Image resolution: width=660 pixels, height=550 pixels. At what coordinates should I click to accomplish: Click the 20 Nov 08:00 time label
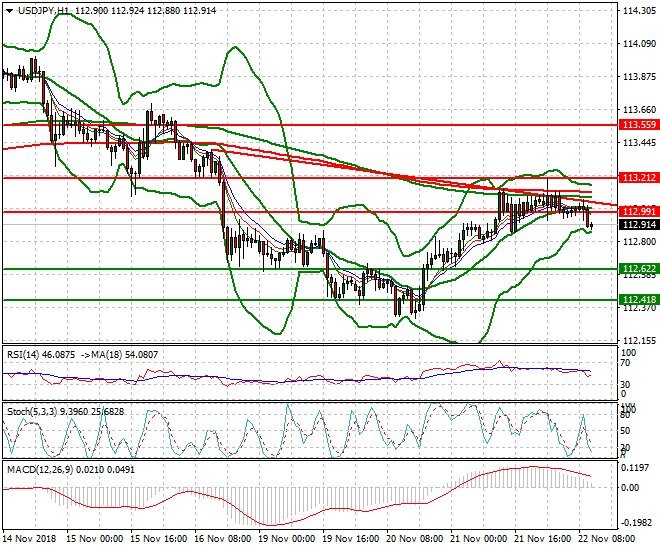pyautogui.click(x=415, y=539)
